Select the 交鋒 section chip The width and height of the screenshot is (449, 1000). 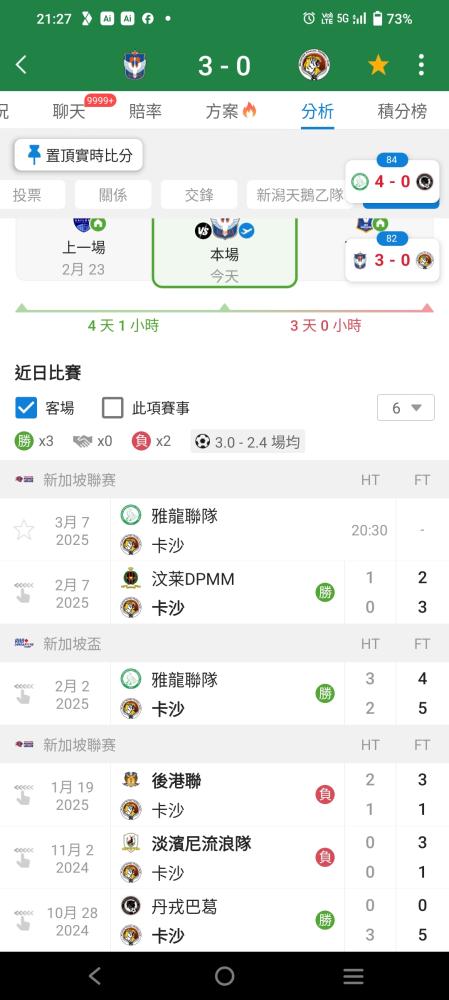[x=199, y=195]
